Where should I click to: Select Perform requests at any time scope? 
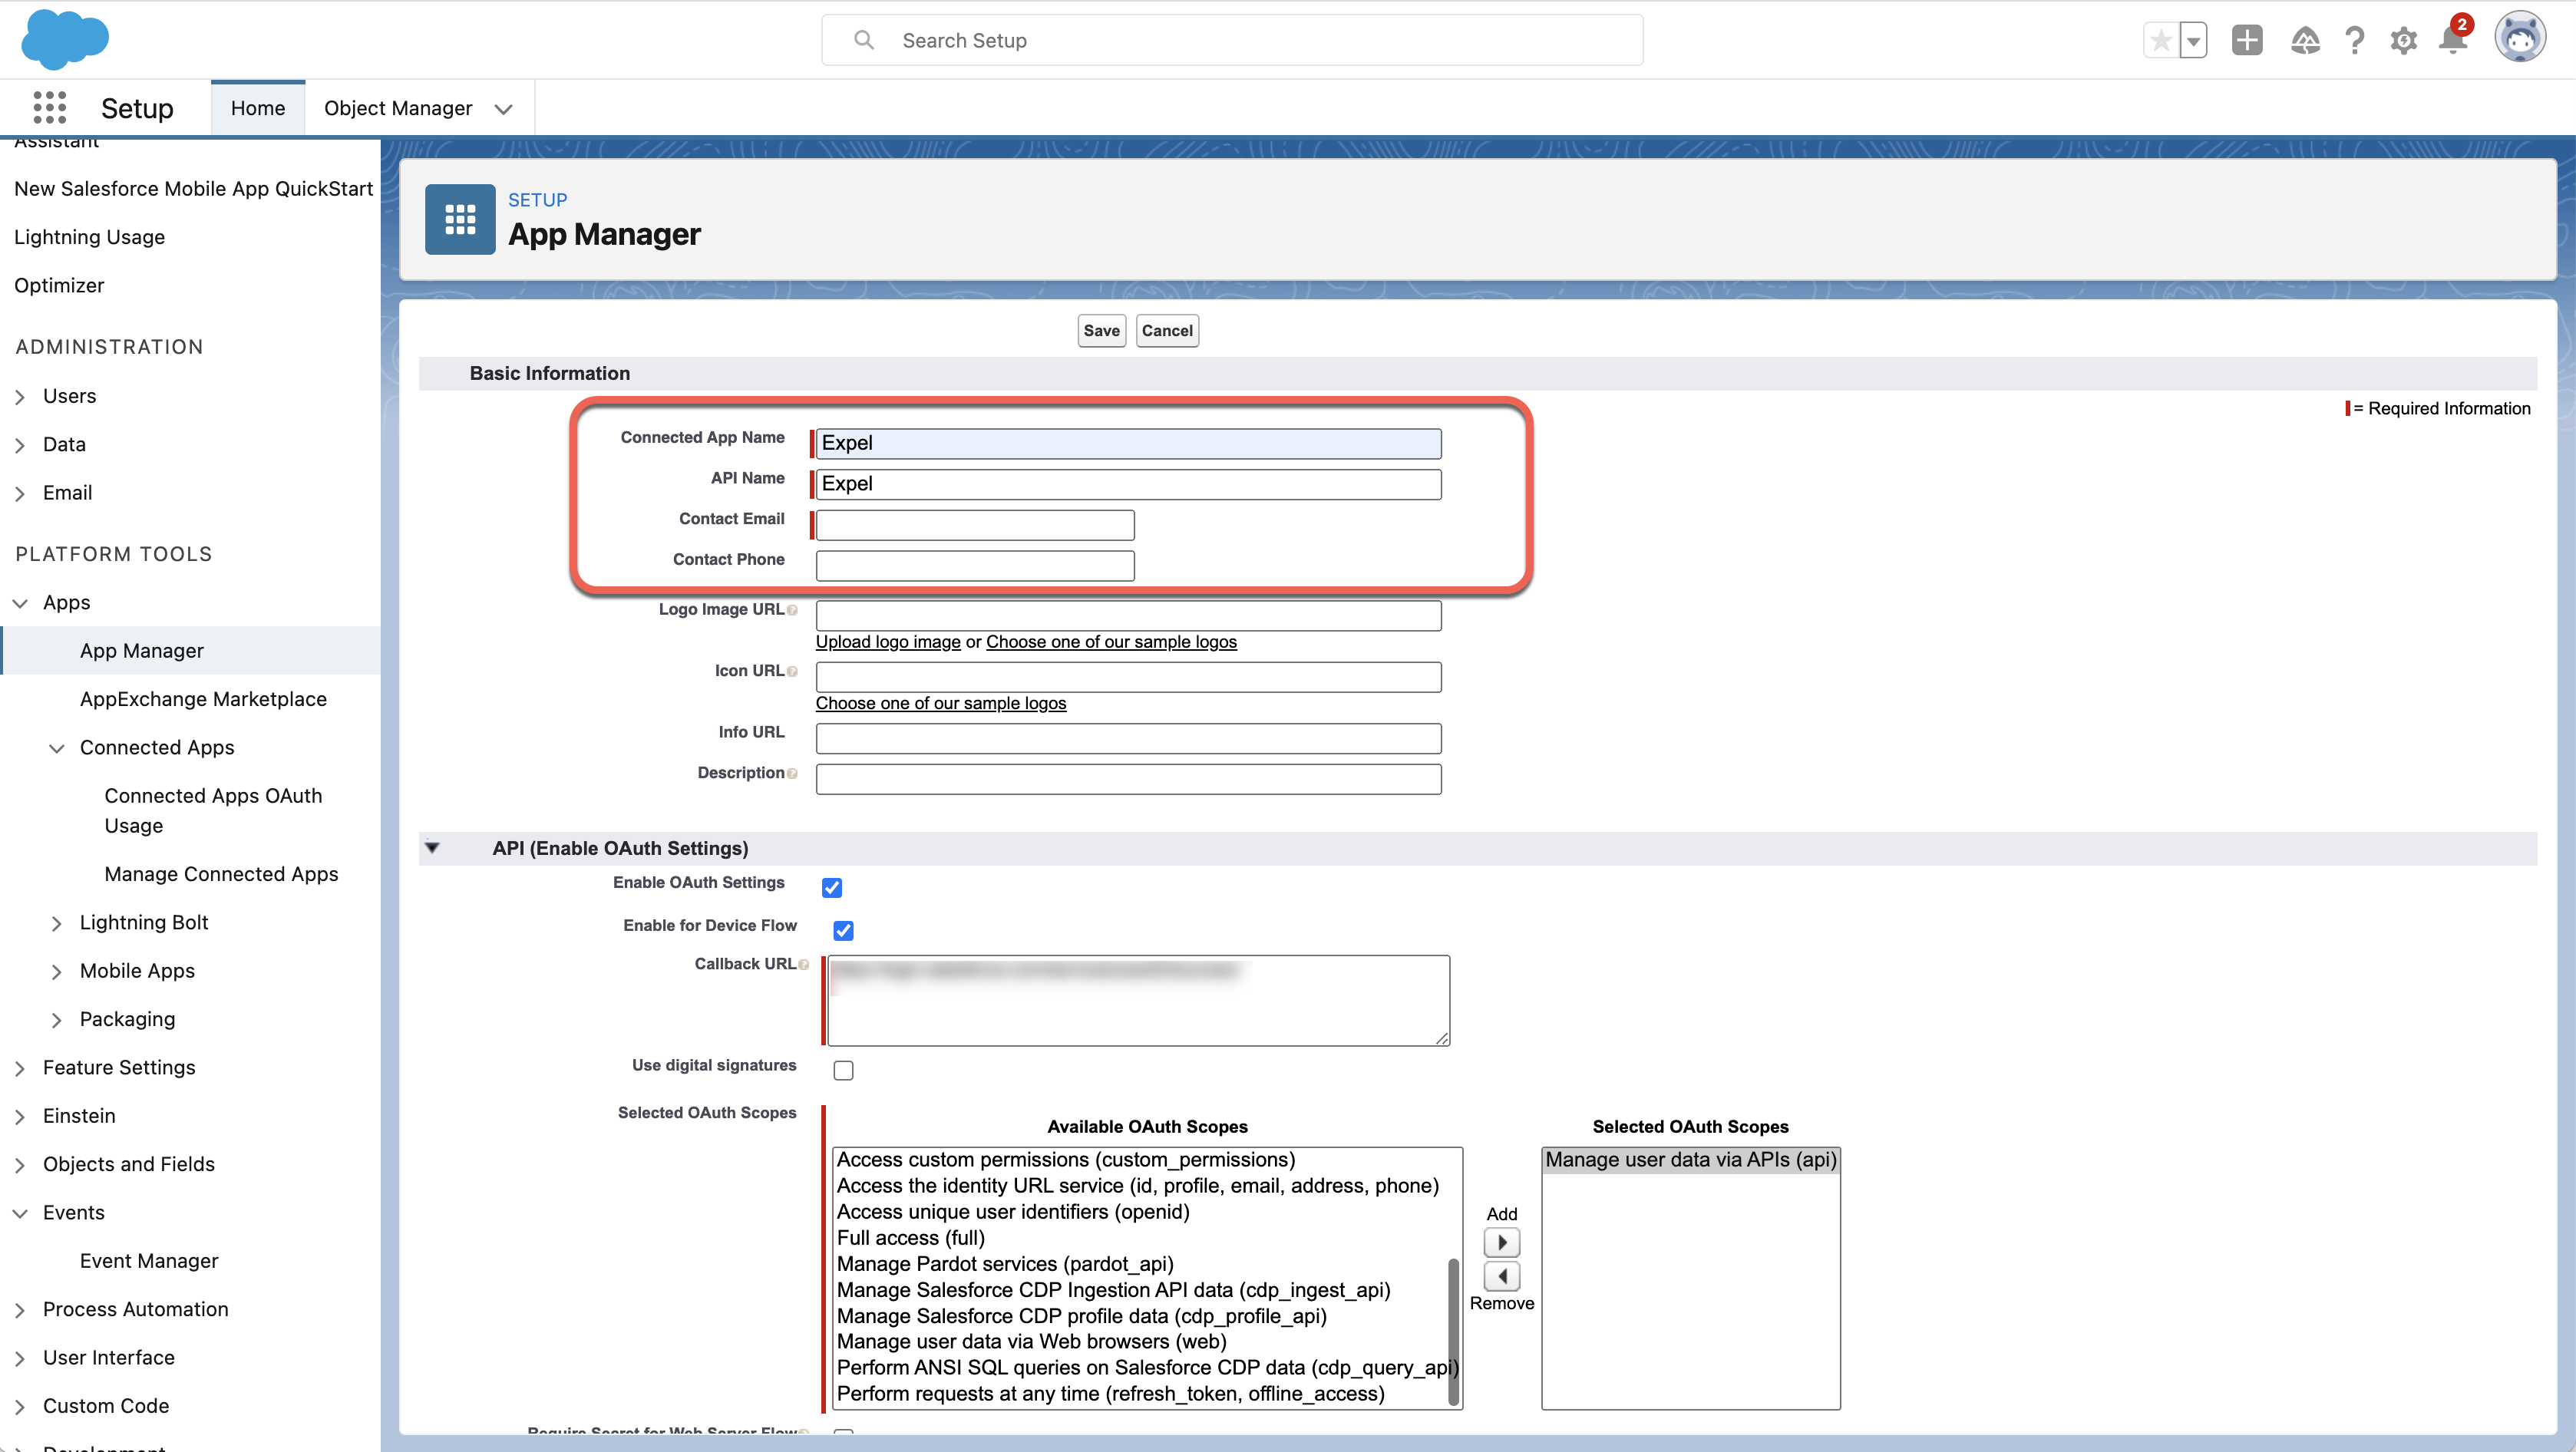[x=1111, y=1394]
